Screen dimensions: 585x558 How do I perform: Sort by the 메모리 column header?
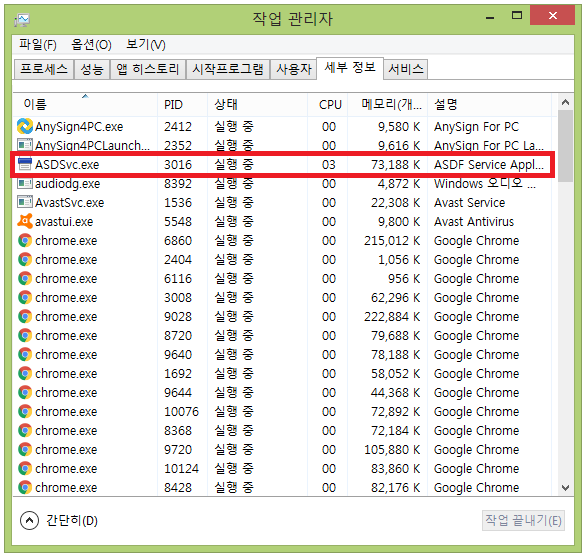tap(387, 104)
